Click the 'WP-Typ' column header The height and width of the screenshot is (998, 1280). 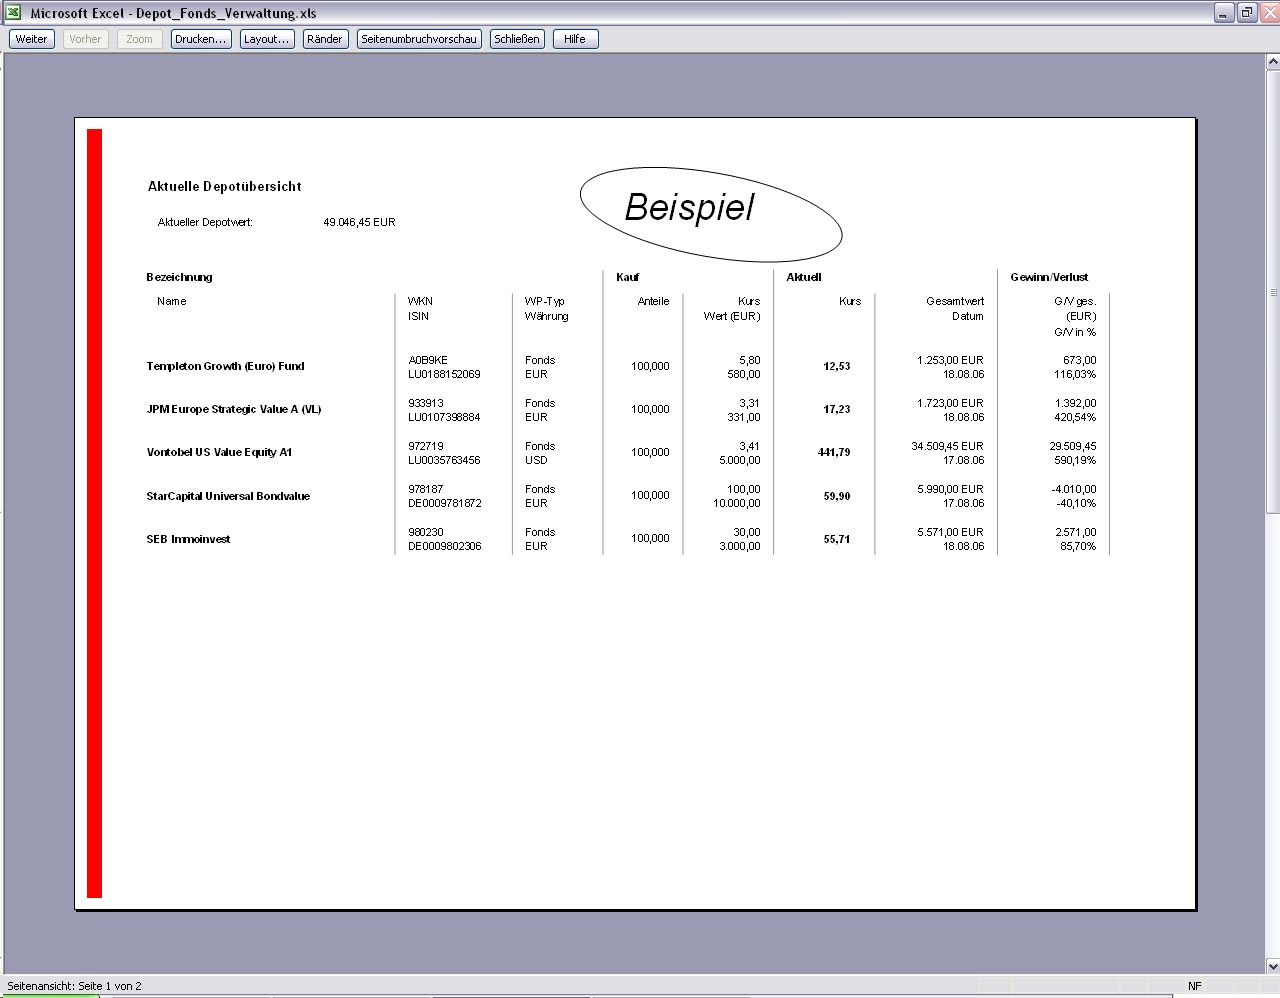(x=545, y=301)
